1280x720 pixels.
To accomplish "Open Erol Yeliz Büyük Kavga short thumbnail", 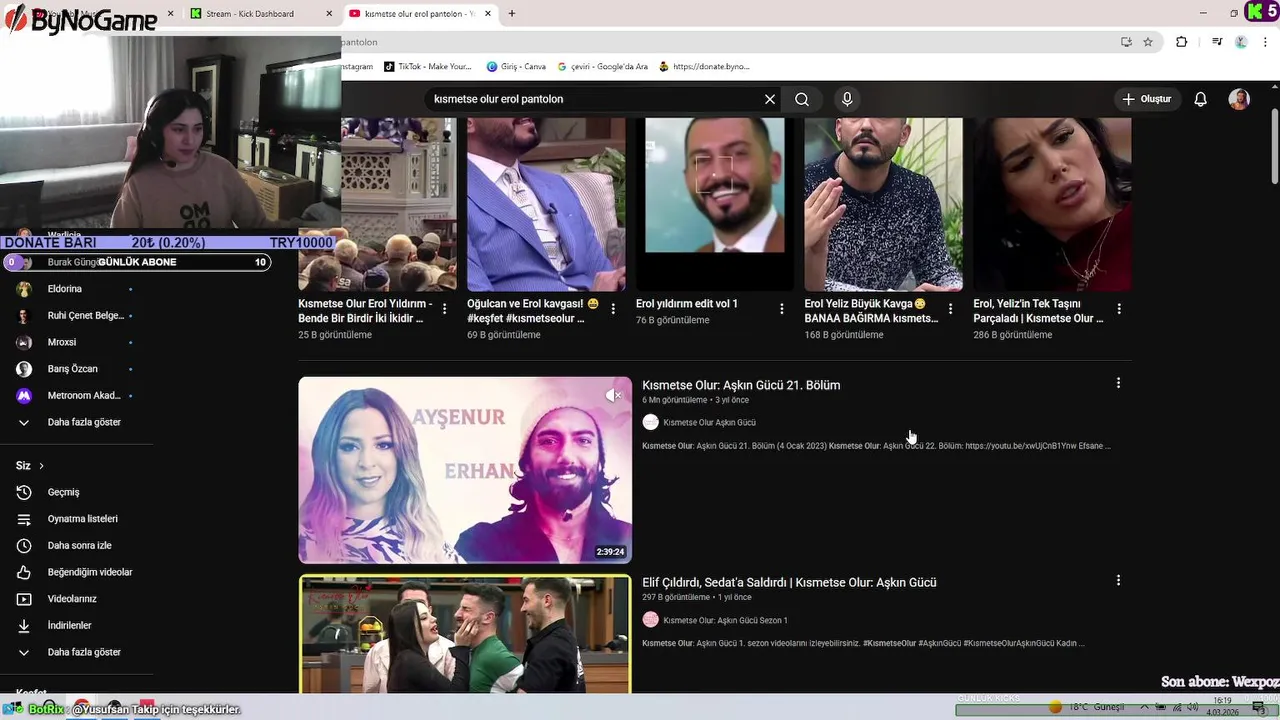I will 884,204.
